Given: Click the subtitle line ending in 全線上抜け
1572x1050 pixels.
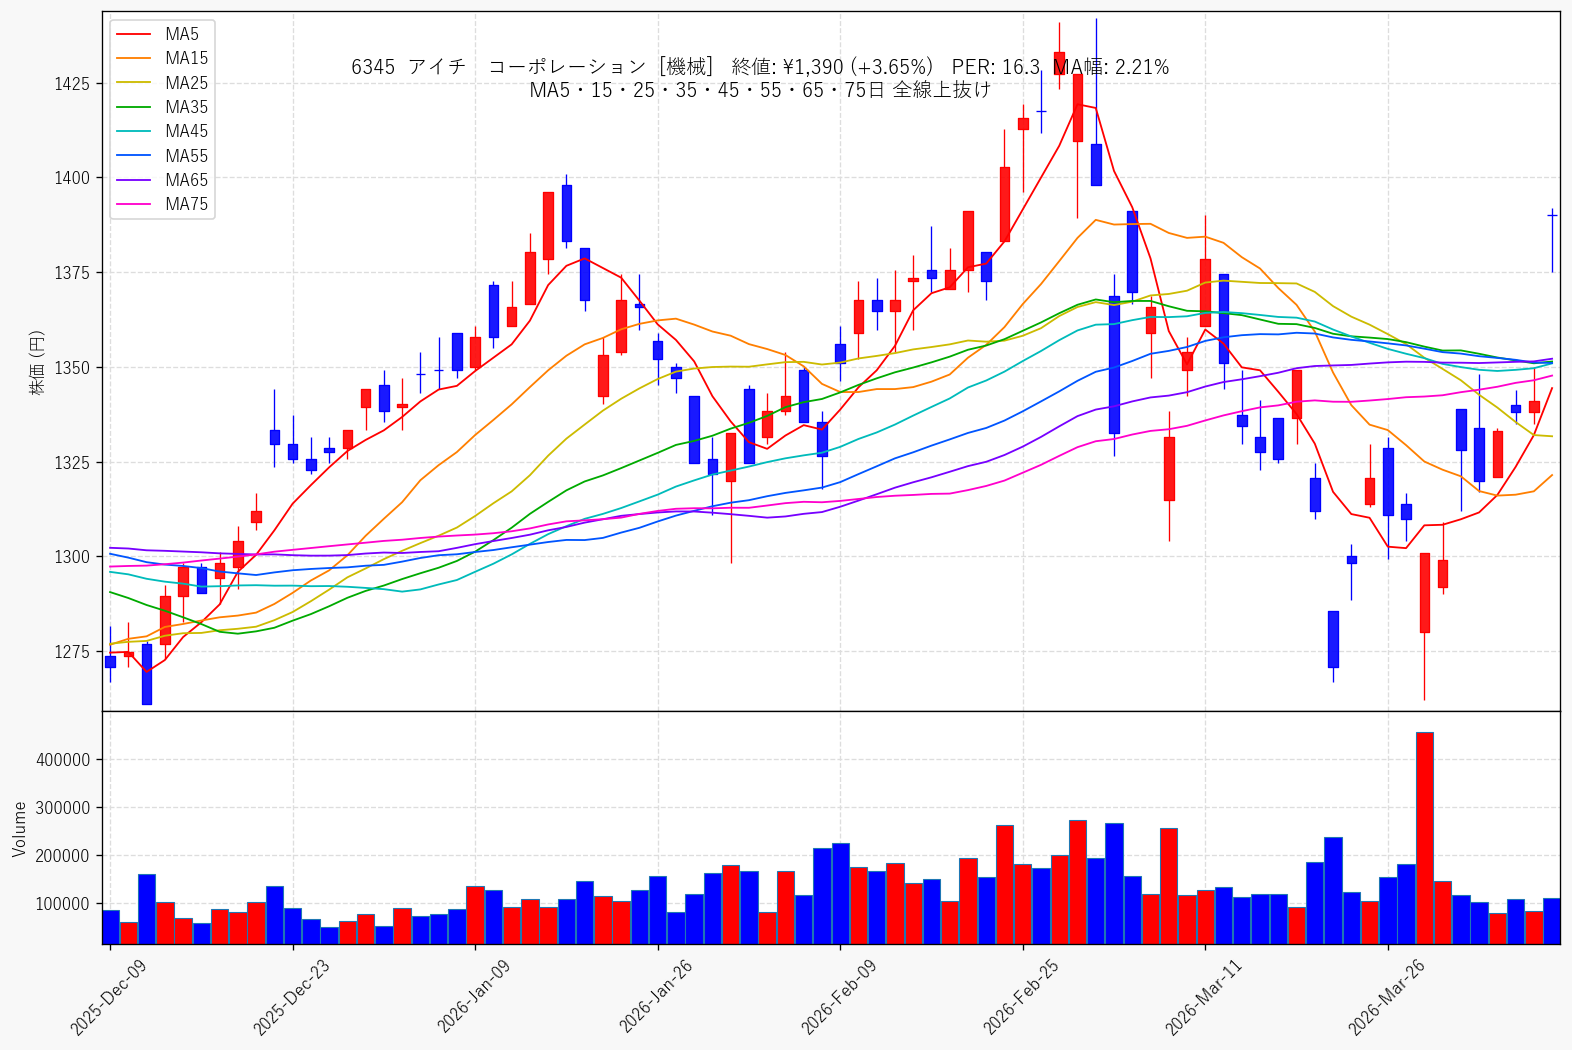Looking at the screenshot, I should tap(760, 90).
